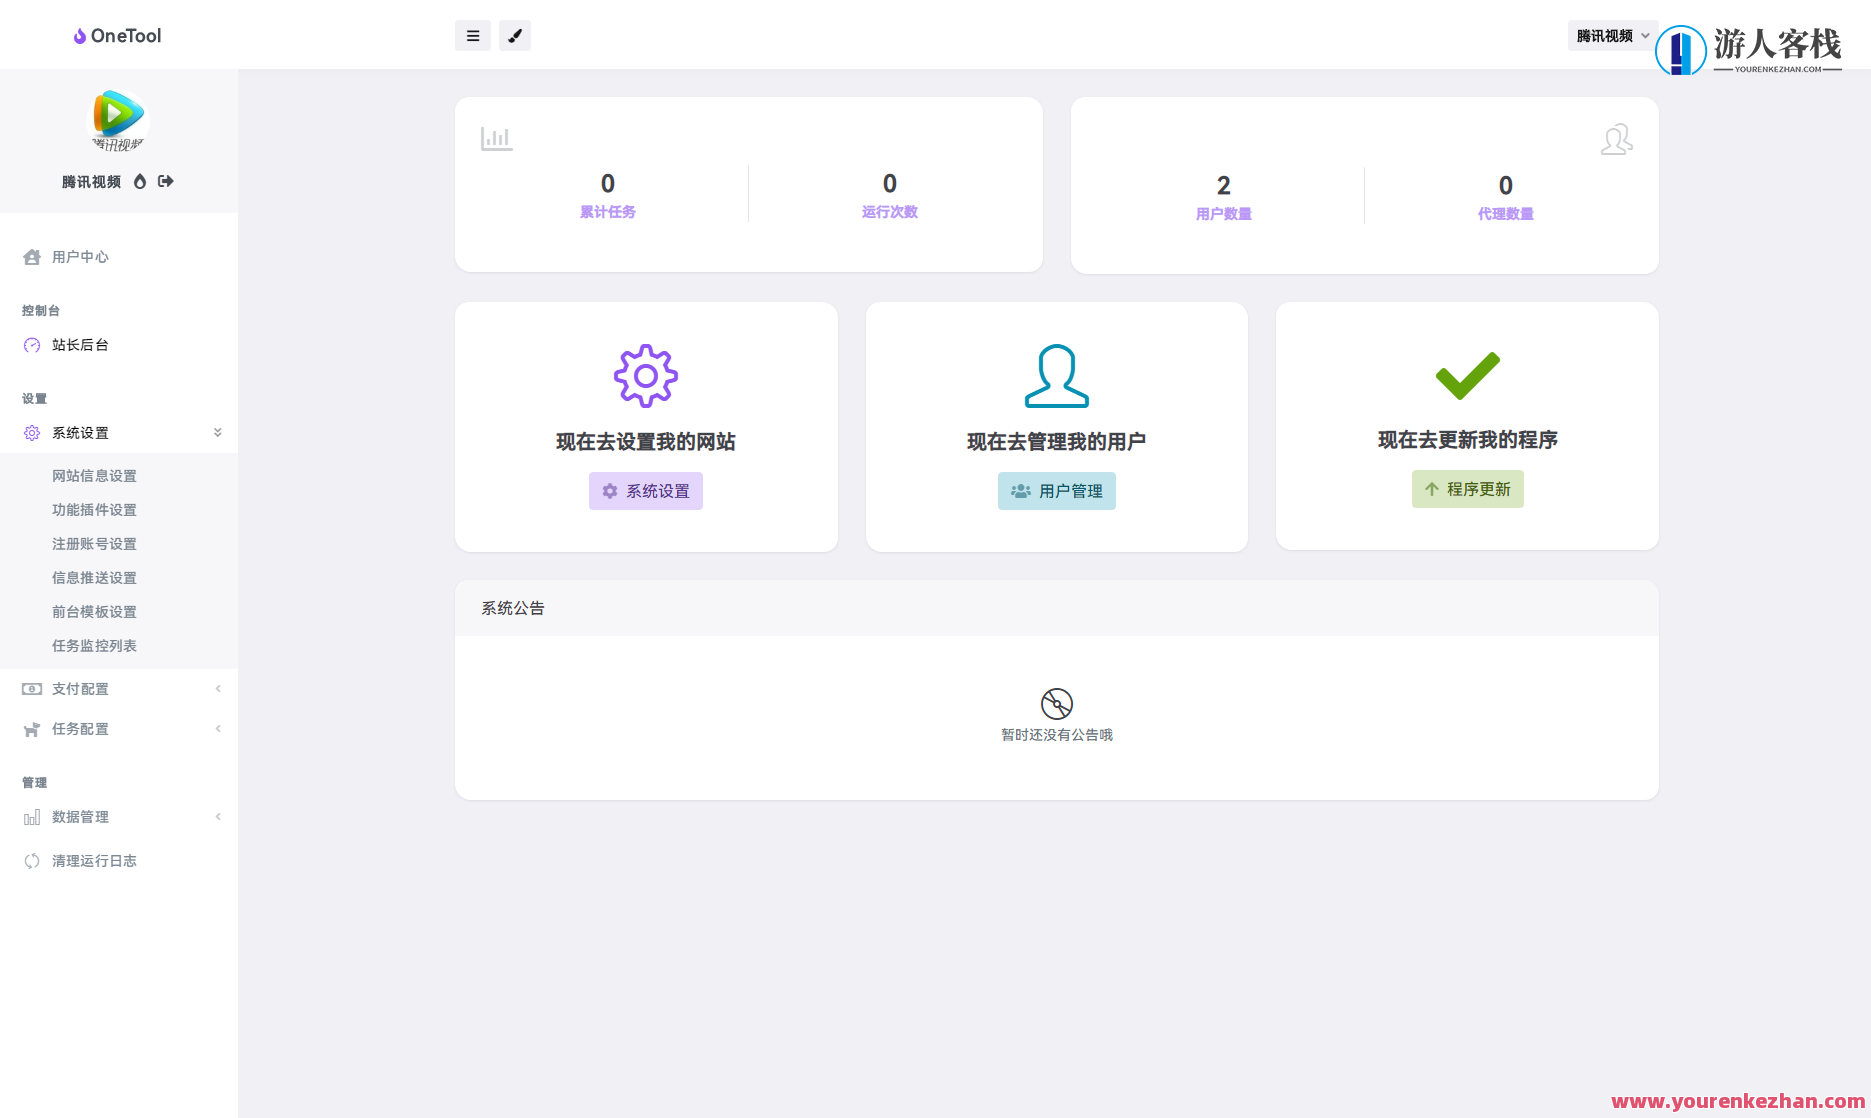The width and height of the screenshot is (1871, 1118).
Task: Click the green checkmark icon
Action: (1467, 375)
